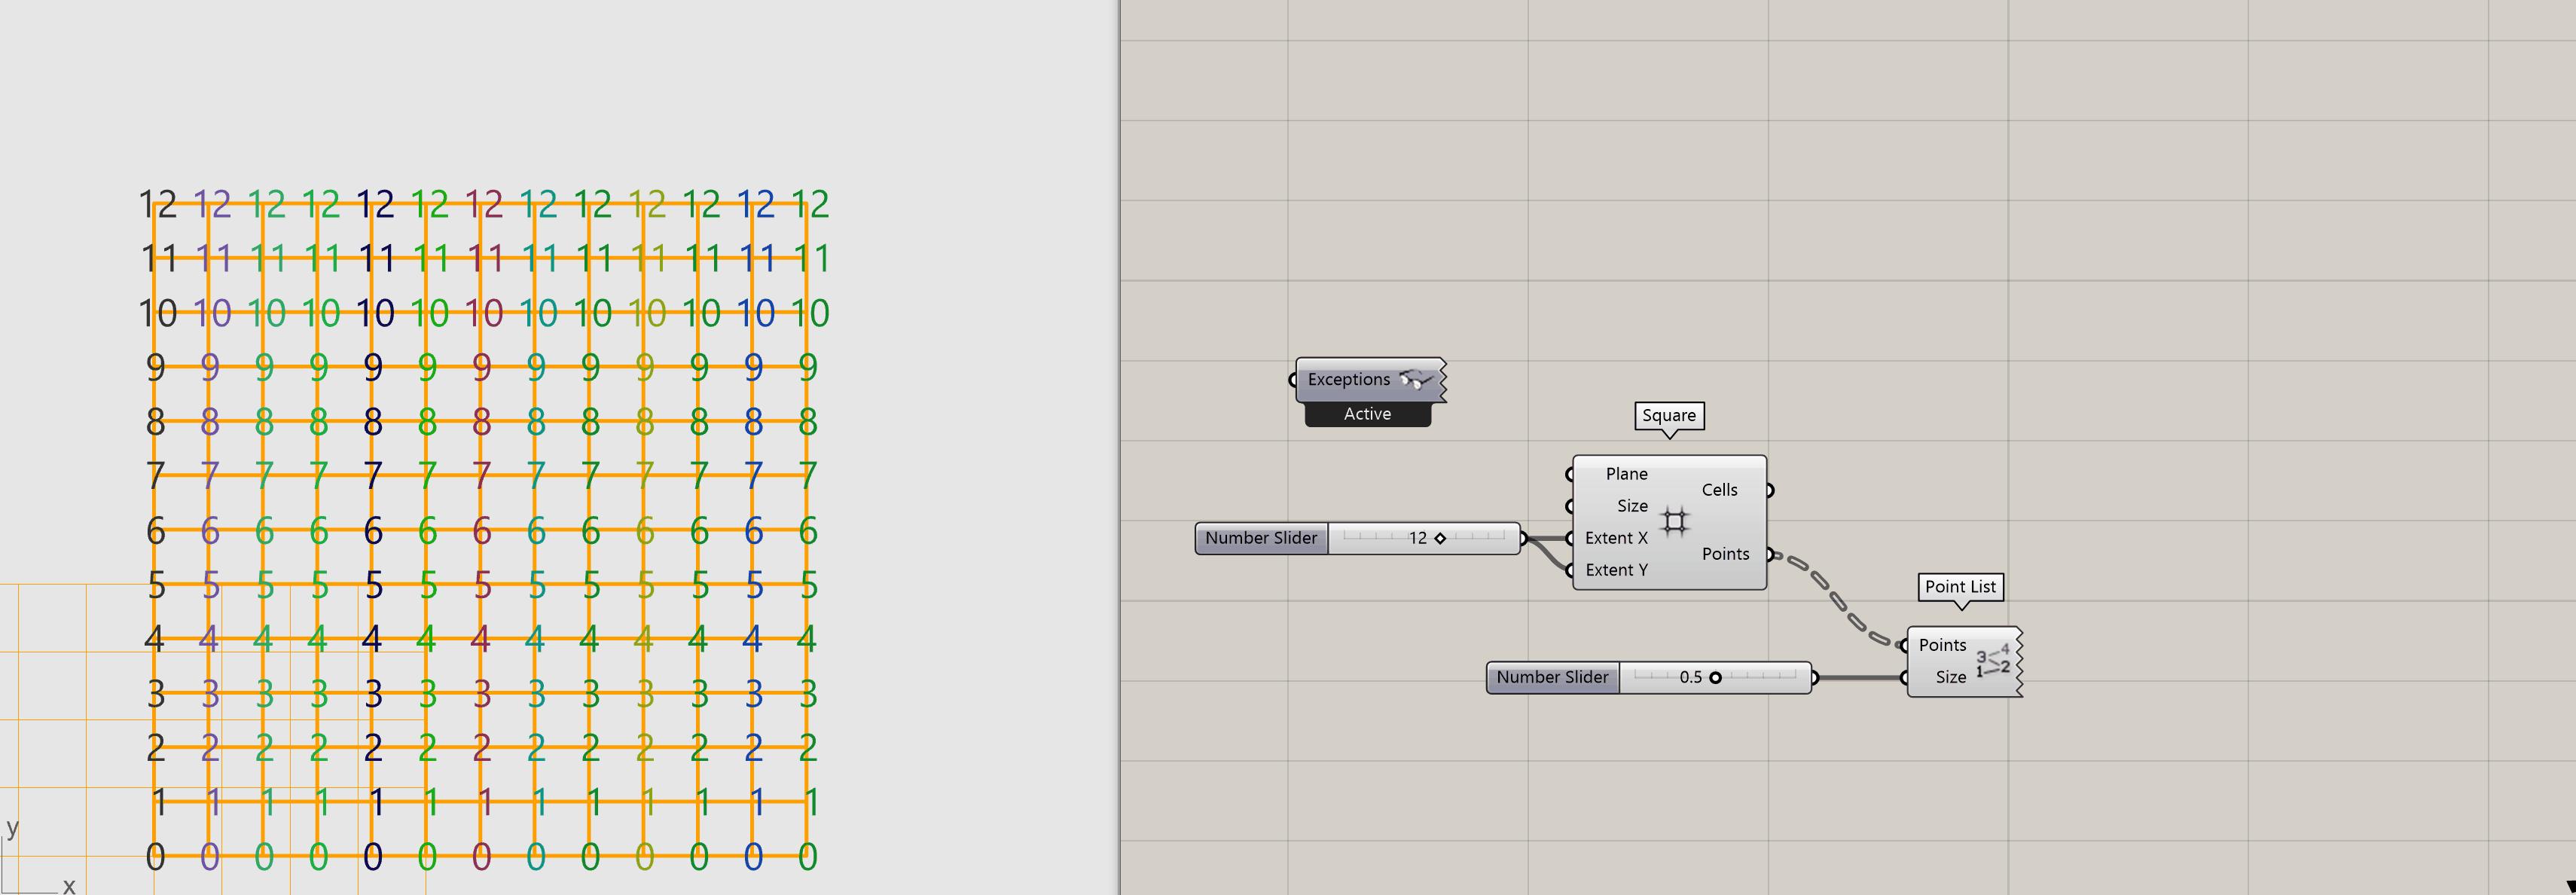Click the Number Slider label beside 12
Screen dimensions: 2576x895
pyautogui.click(x=1261, y=538)
